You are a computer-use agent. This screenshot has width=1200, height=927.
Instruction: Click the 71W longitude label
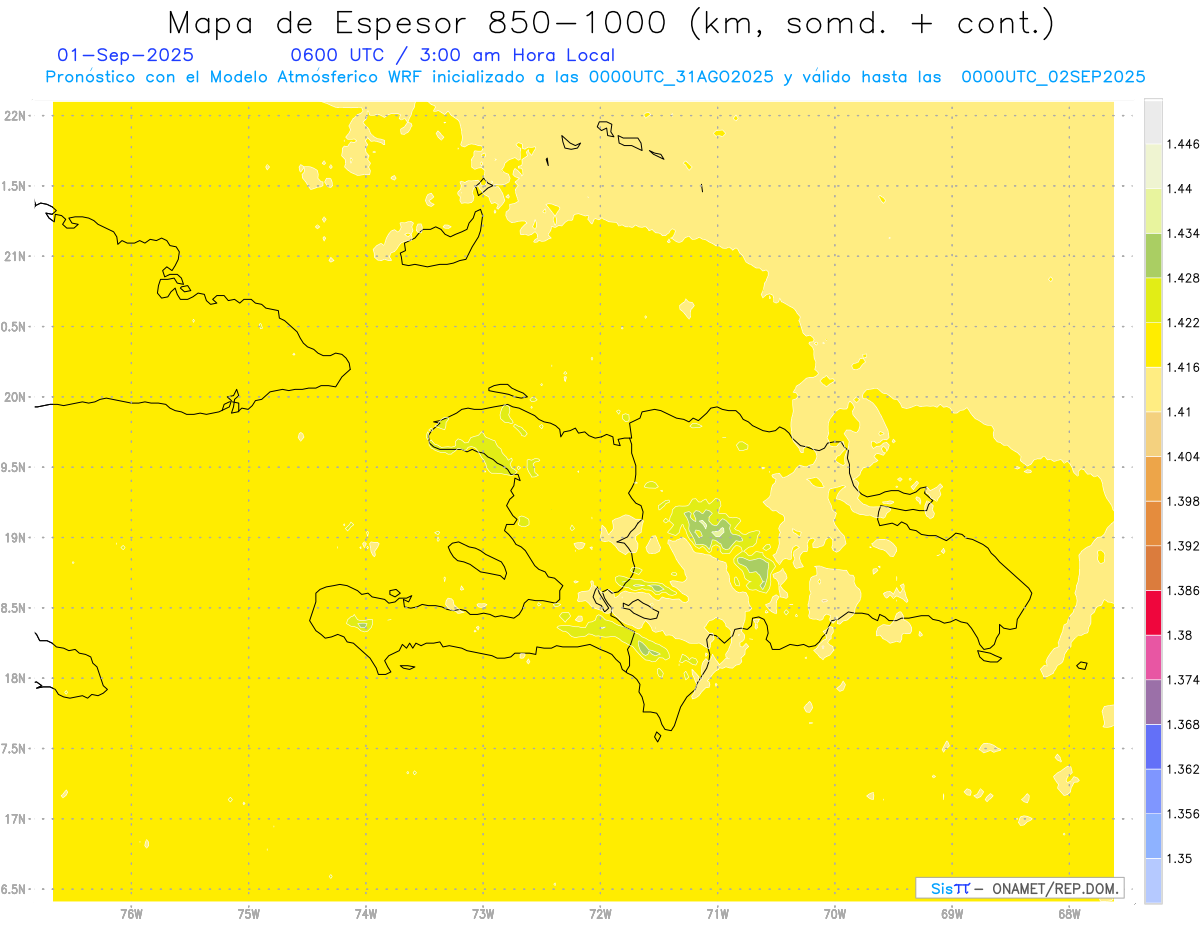(x=717, y=913)
